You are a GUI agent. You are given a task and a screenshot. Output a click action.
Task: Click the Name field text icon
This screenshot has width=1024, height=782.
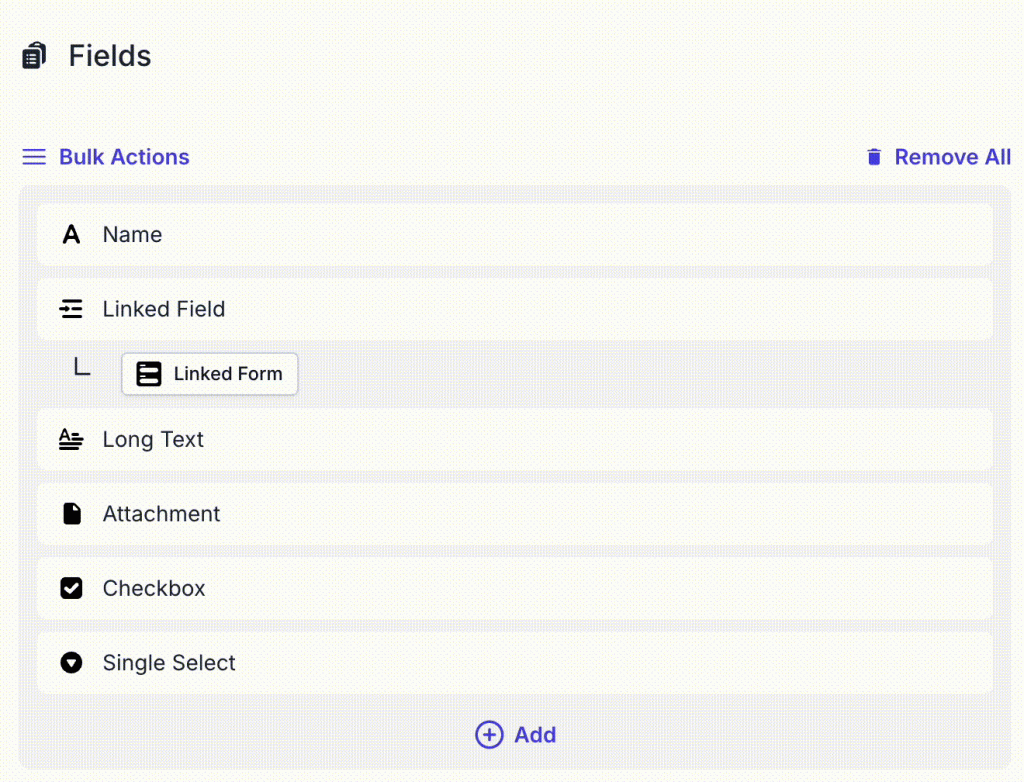[71, 235]
